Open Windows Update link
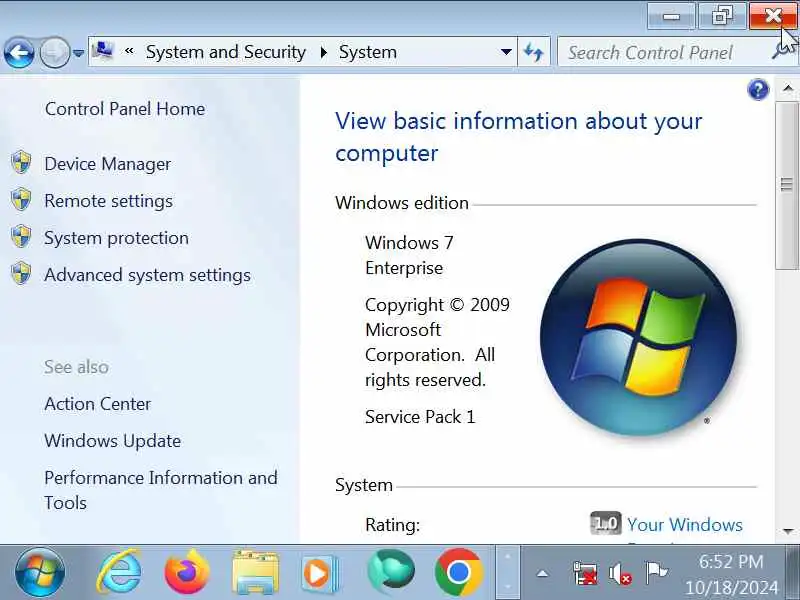The image size is (800, 600). (113, 441)
